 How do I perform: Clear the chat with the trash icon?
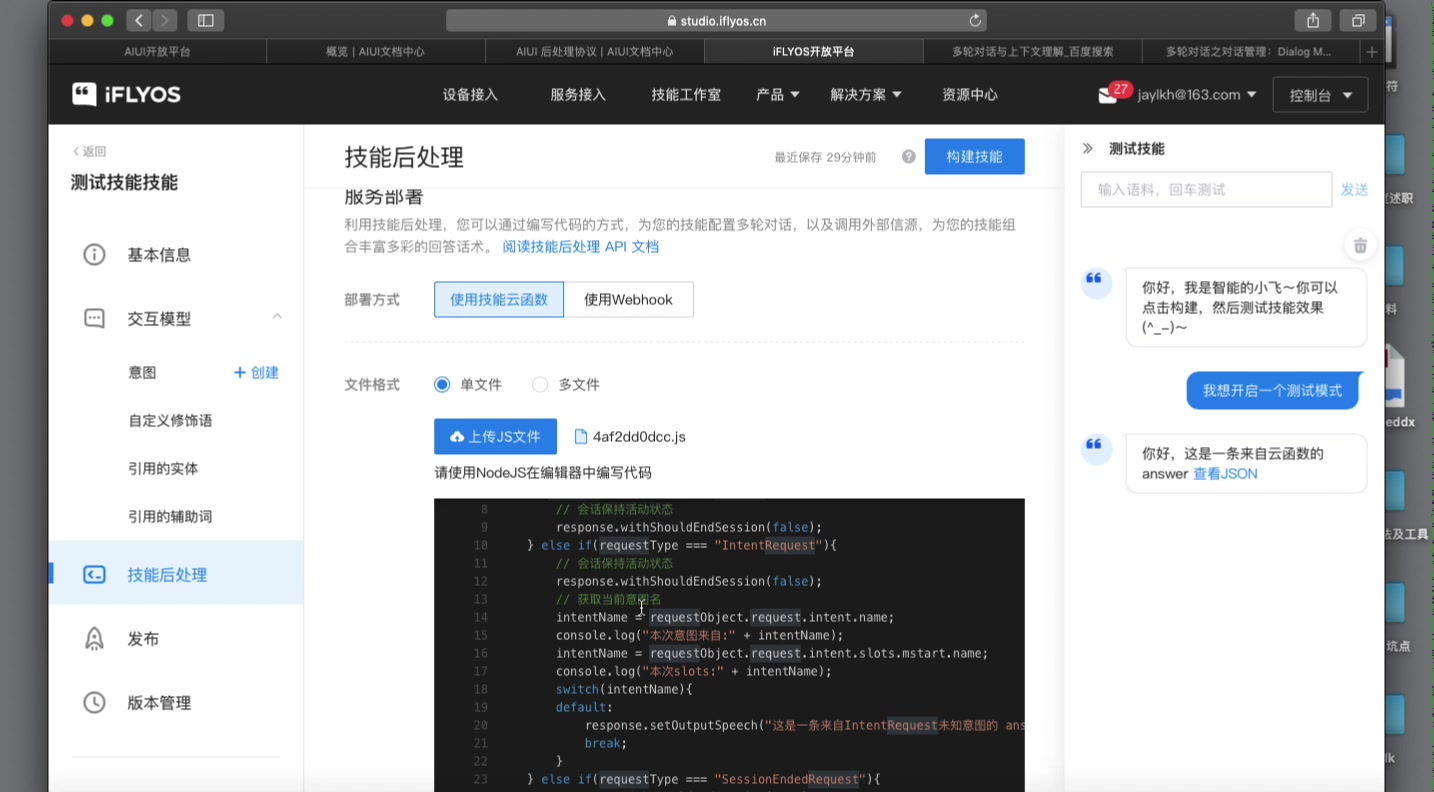[1360, 245]
